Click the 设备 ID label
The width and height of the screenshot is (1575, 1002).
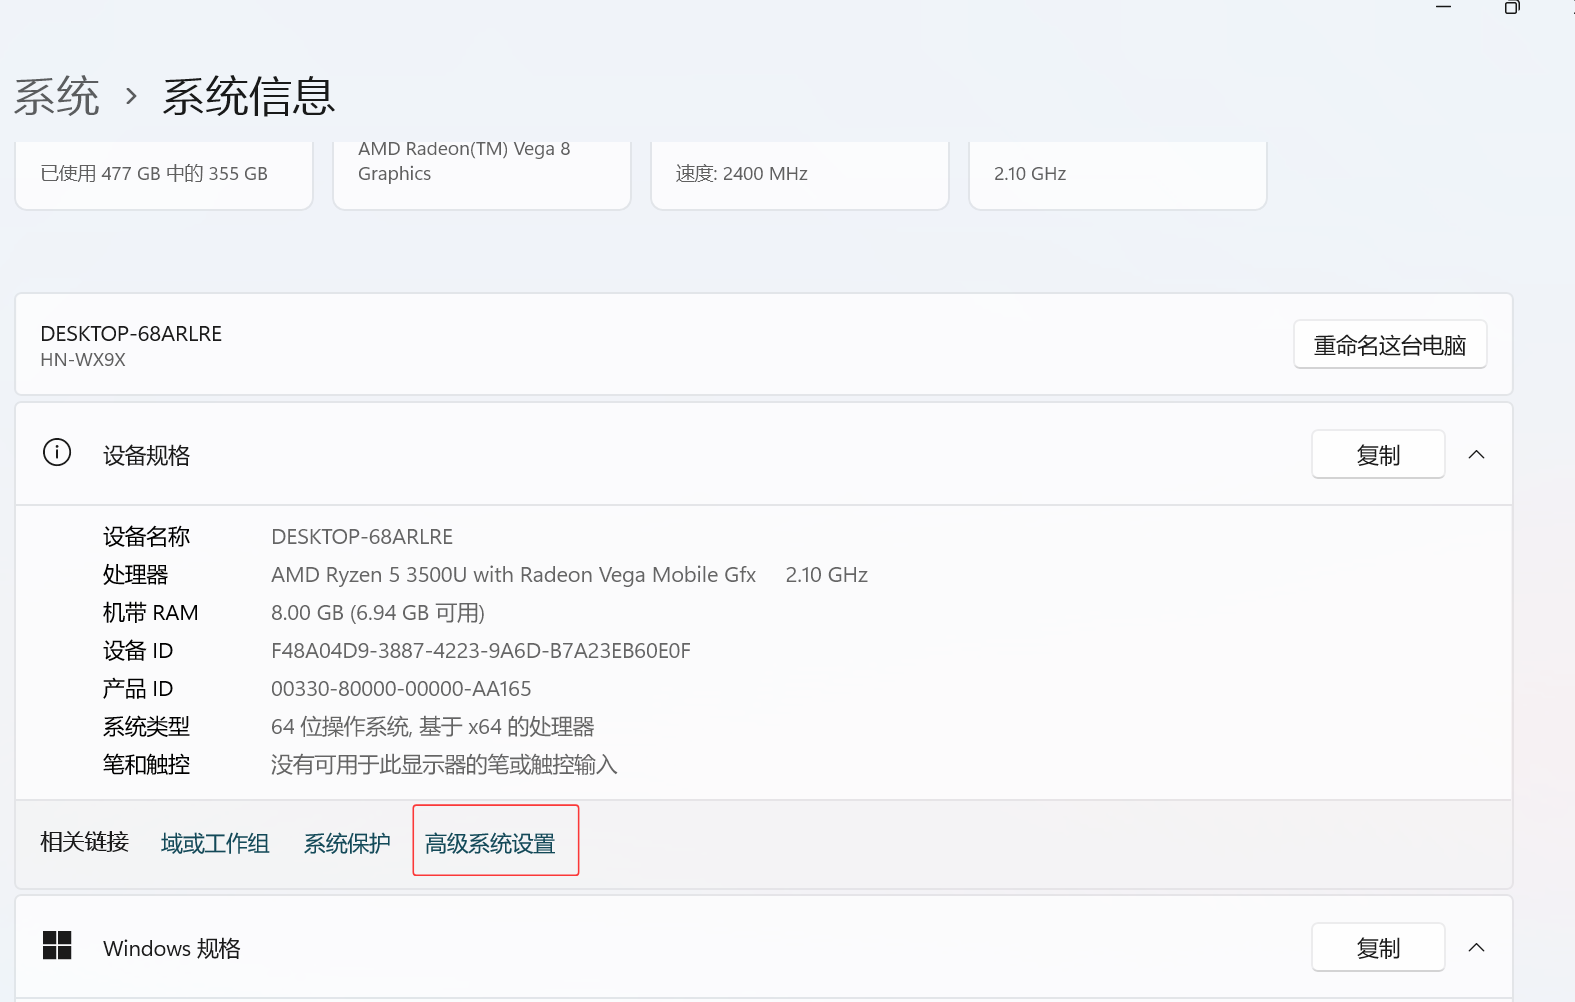[x=138, y=651]
